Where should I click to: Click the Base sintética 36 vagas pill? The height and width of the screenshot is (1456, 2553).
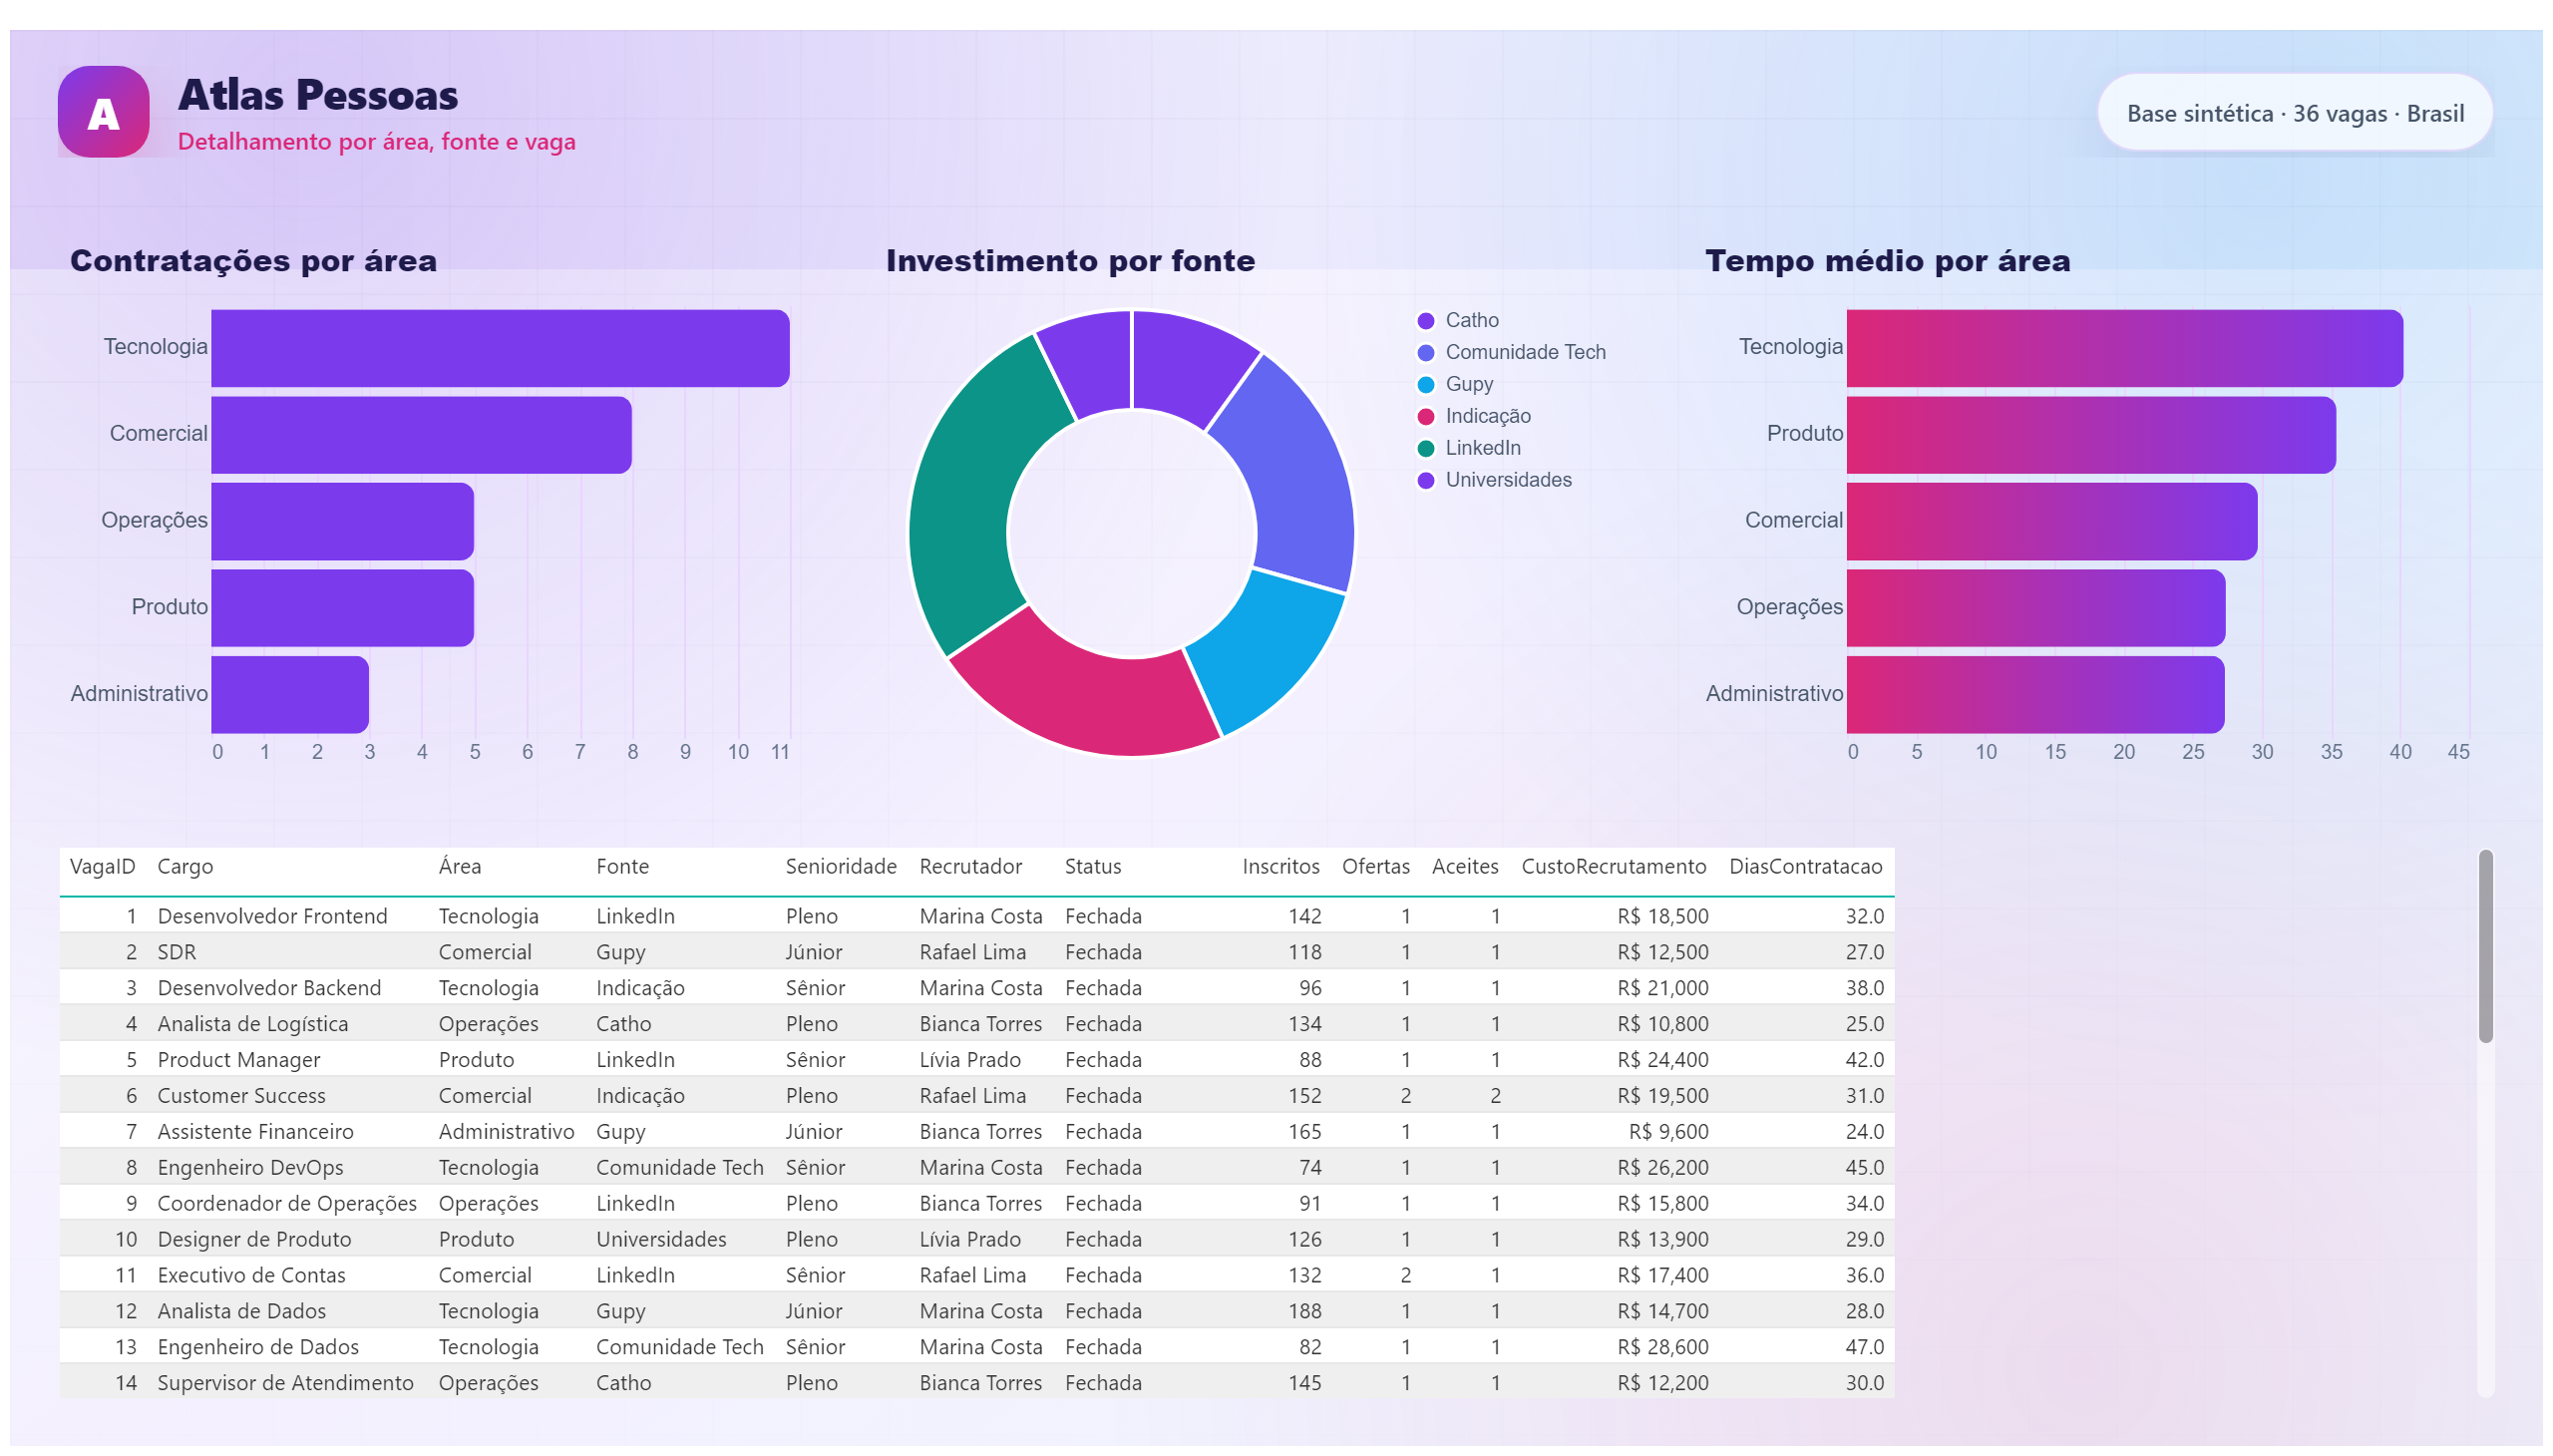coord(2294,113)
